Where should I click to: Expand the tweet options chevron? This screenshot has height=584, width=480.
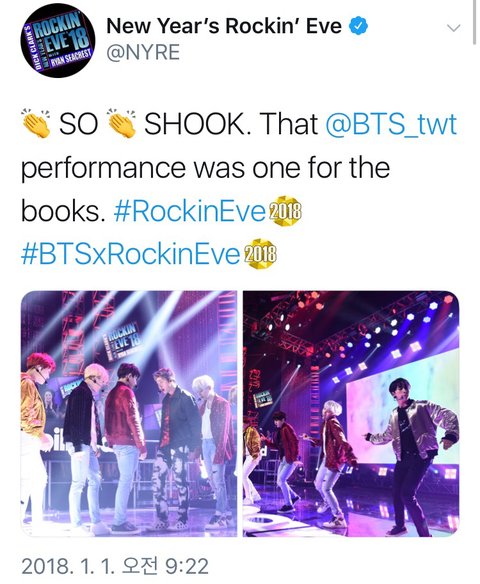coord(453,28)
